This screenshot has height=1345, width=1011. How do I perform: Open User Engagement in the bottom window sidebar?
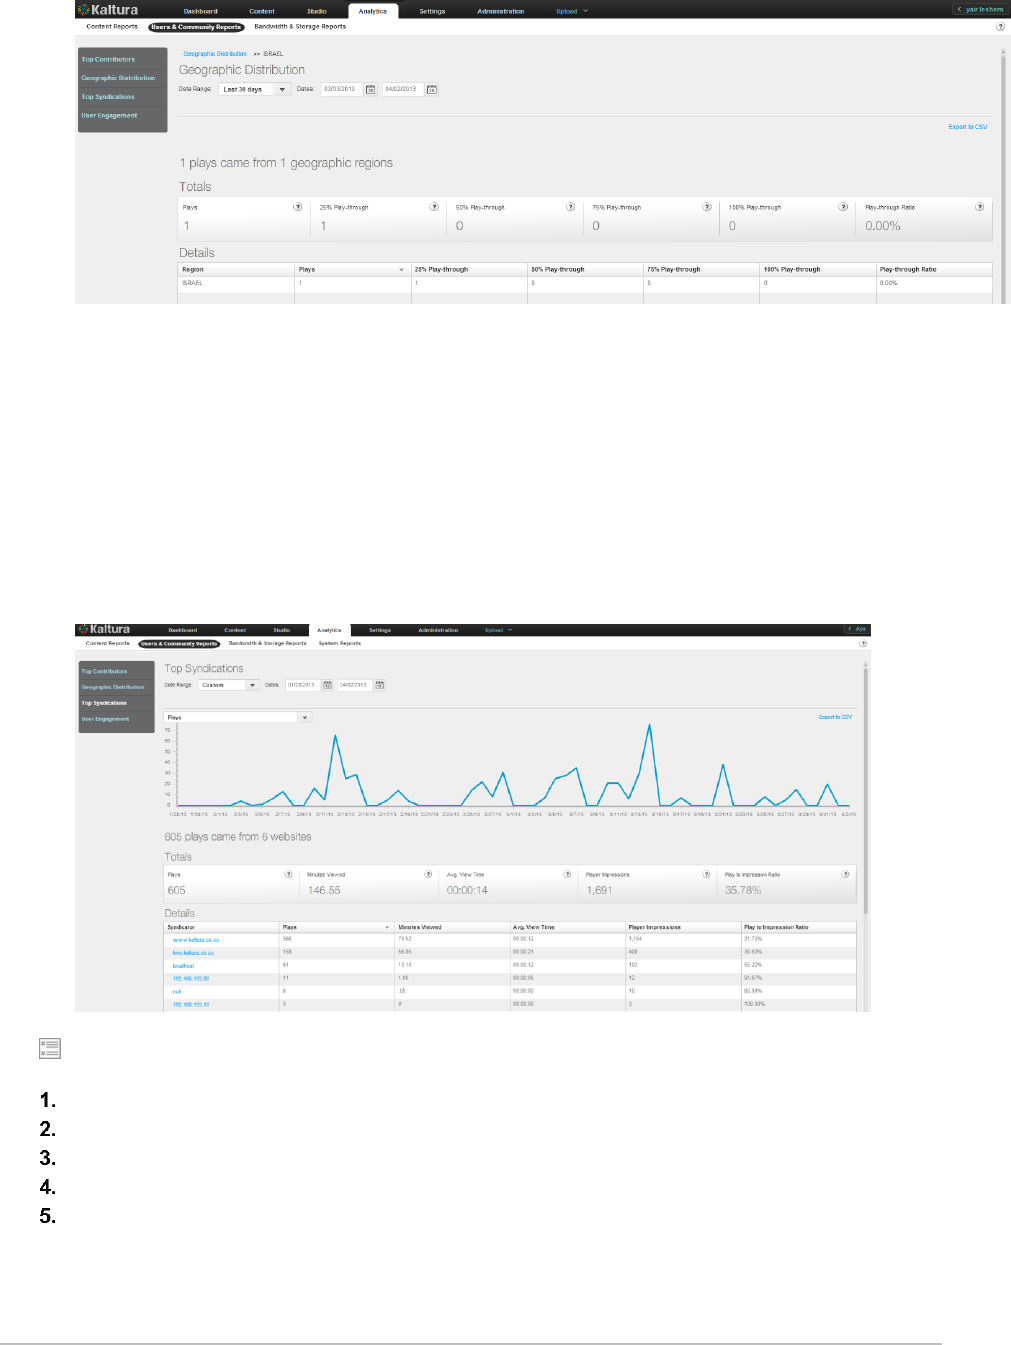(x=105, y=719)
